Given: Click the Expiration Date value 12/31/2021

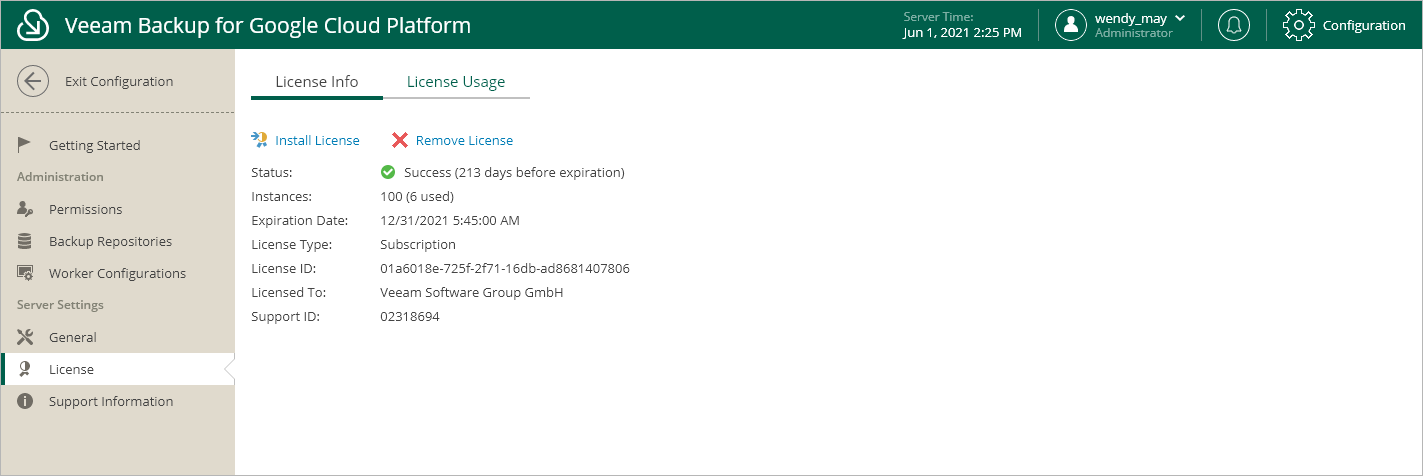Looking at the screenshot, I should [x=450, y=220].
